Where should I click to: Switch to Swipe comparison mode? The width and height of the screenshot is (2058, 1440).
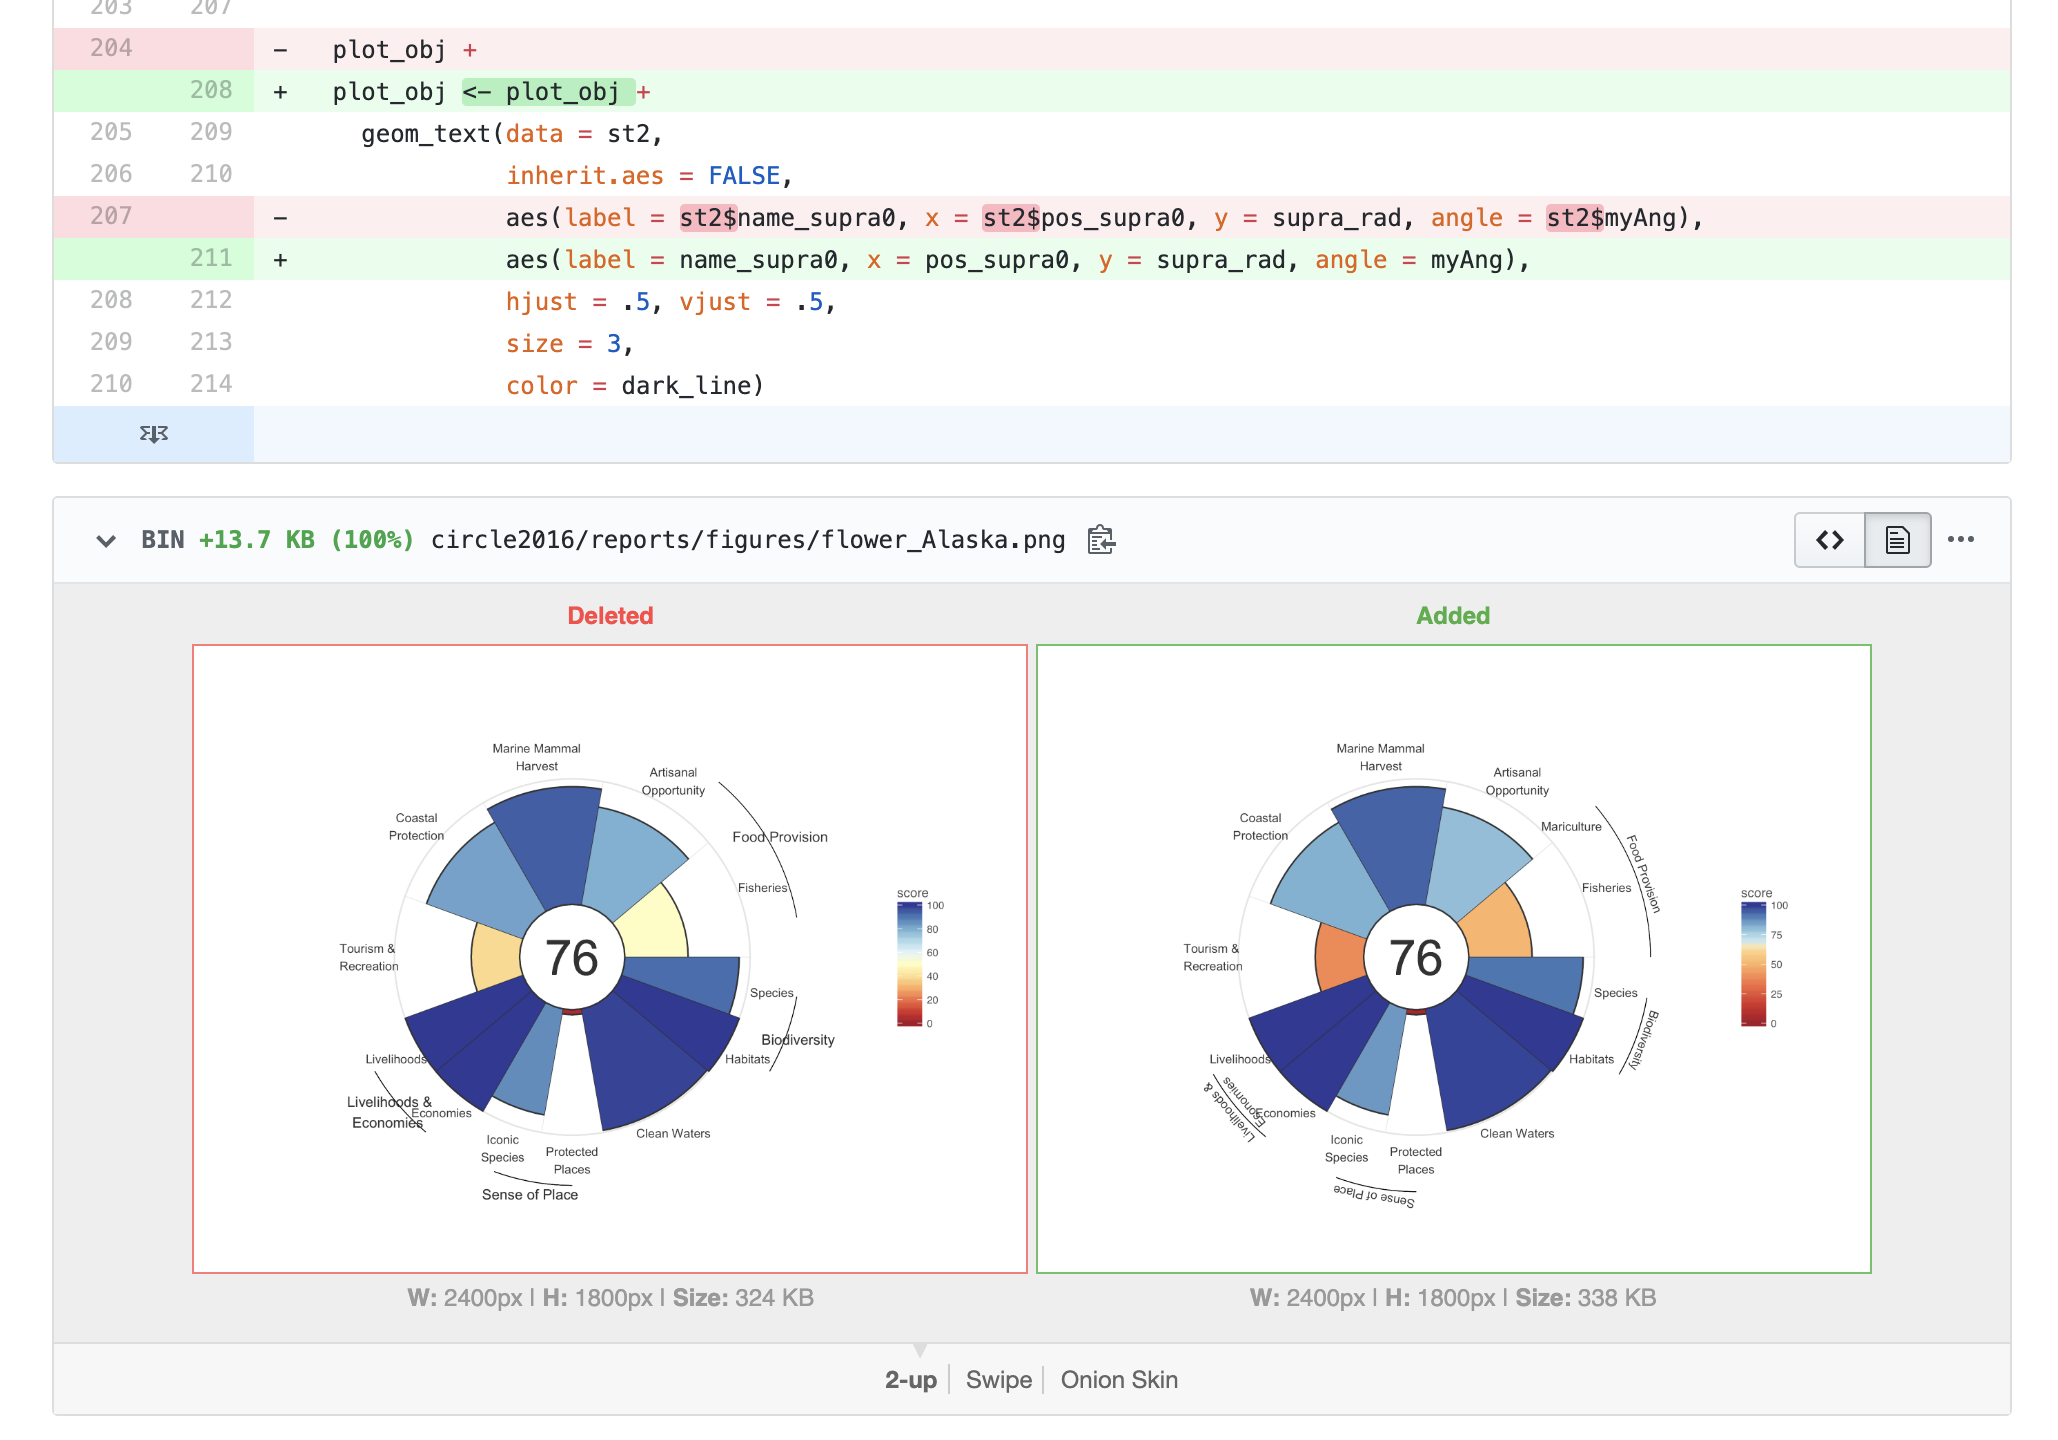(998, 1380)
